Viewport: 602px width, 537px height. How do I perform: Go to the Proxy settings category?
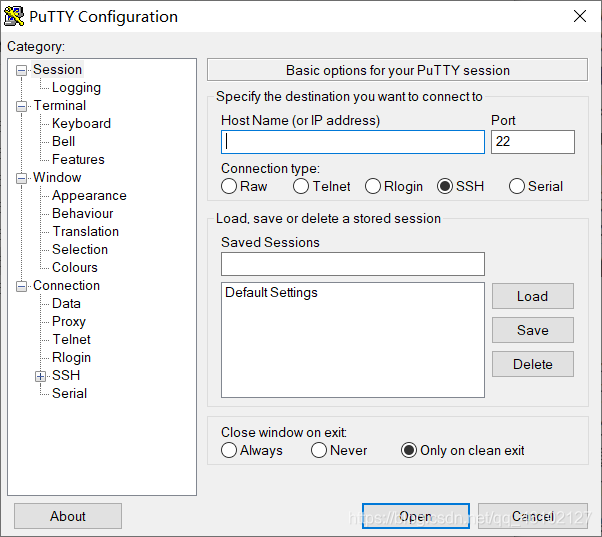(x=69, y=322)
